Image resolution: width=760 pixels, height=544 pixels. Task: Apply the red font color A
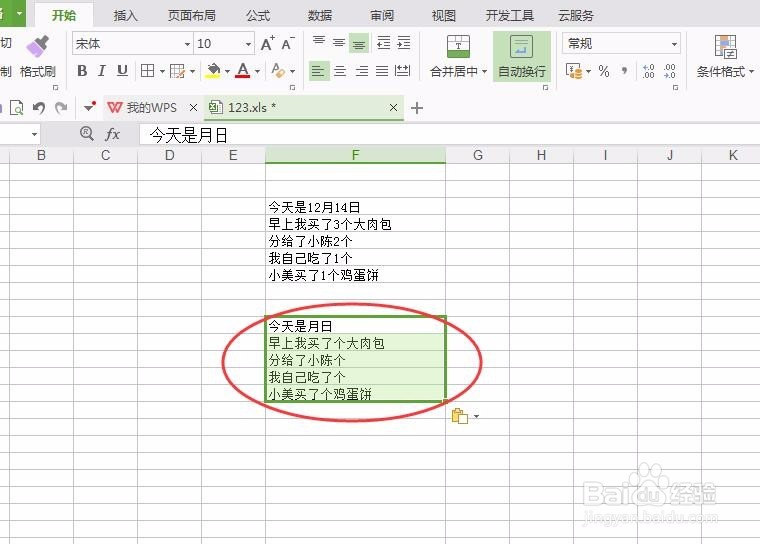point(243,71)
